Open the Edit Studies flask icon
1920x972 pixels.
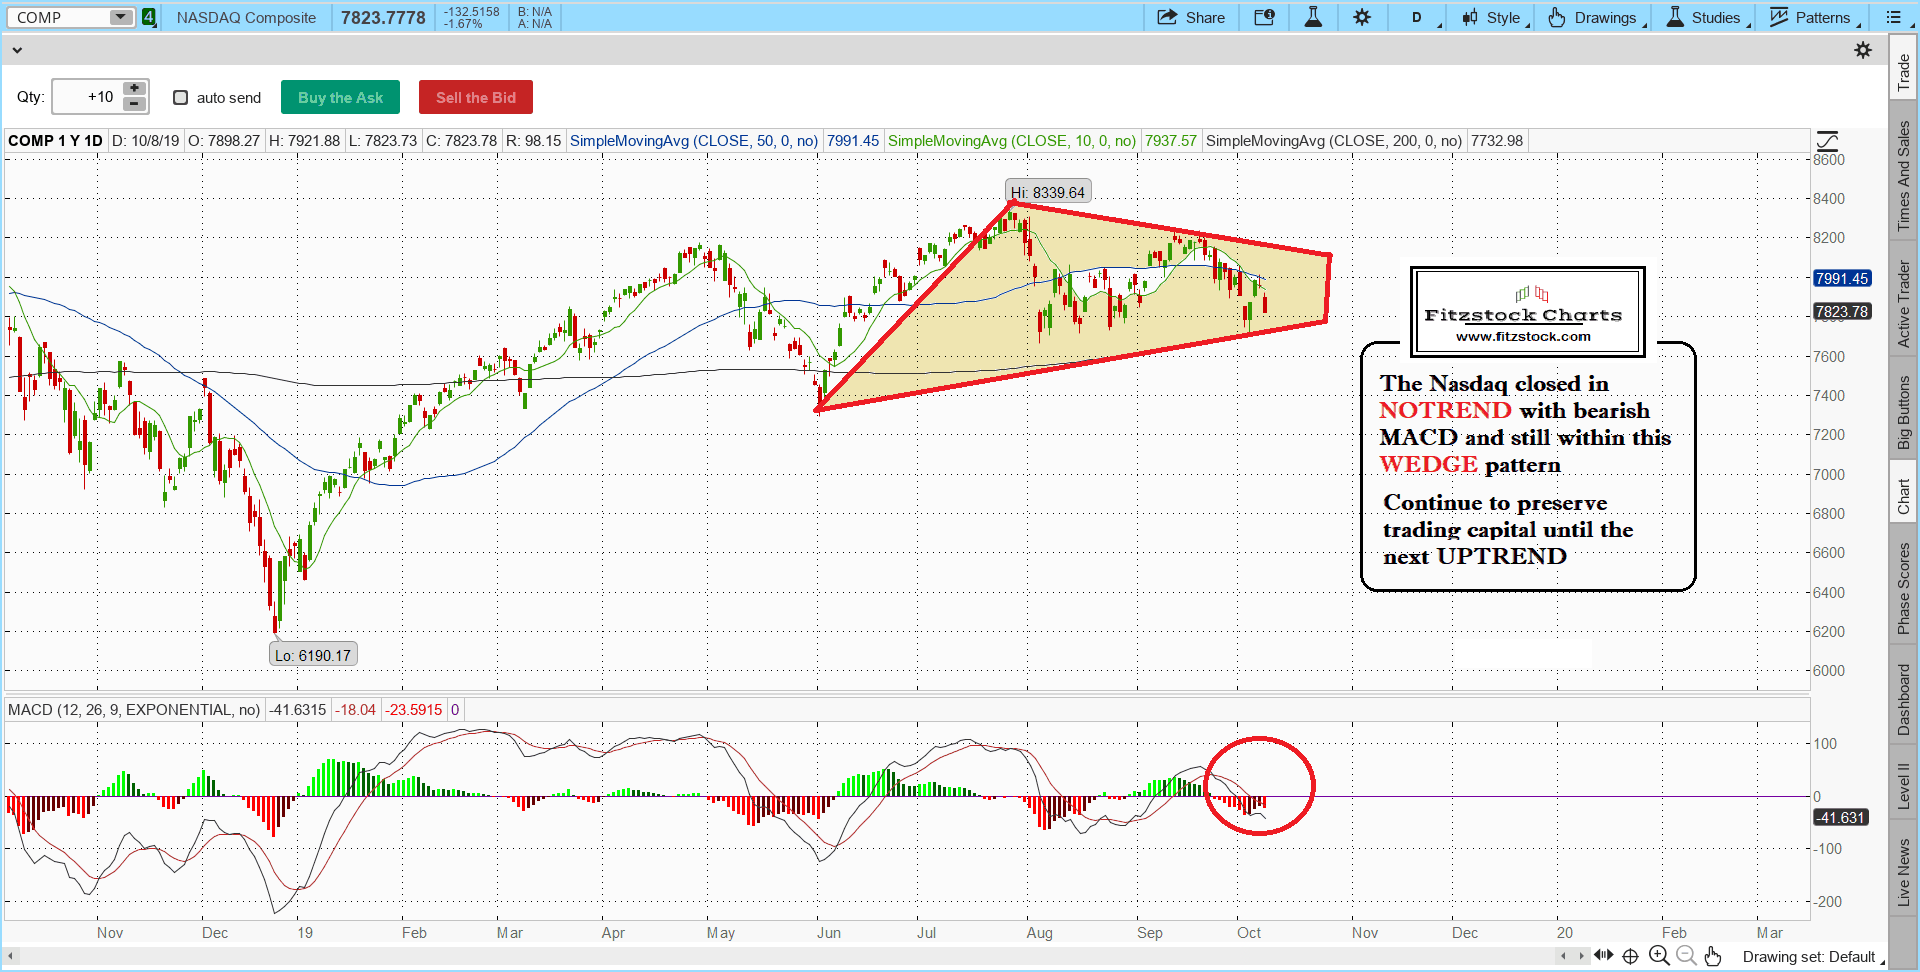(1313, 17)
